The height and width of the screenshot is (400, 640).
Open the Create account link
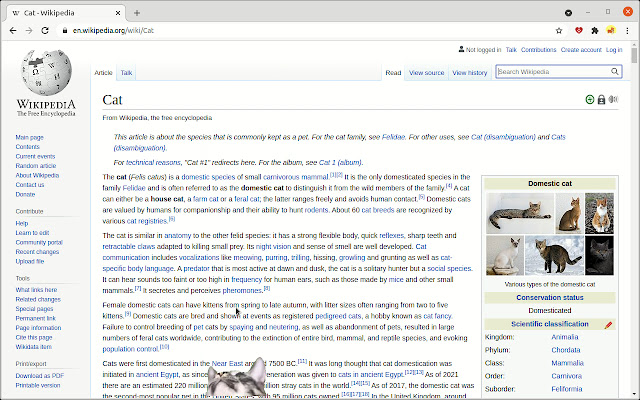[581, 50]
